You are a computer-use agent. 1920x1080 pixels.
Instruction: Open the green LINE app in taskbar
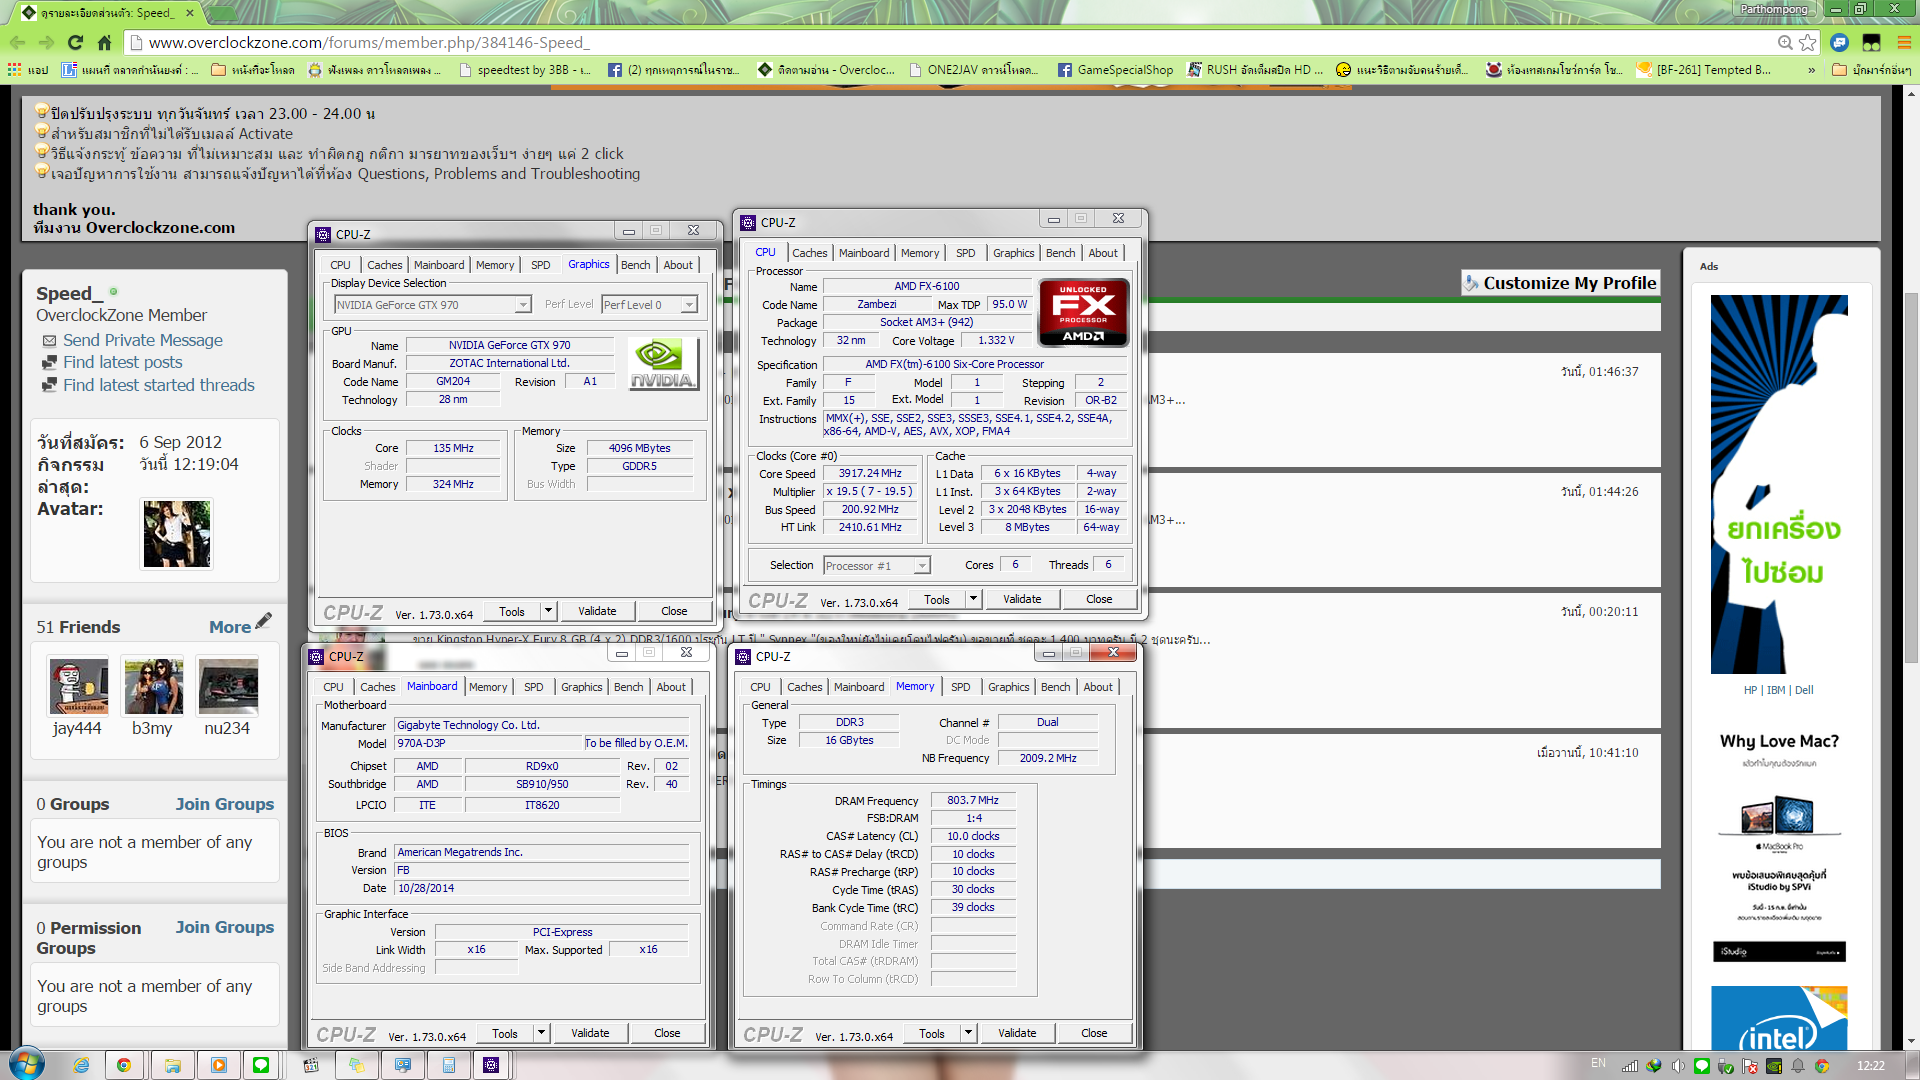[x=261, y=1065]
